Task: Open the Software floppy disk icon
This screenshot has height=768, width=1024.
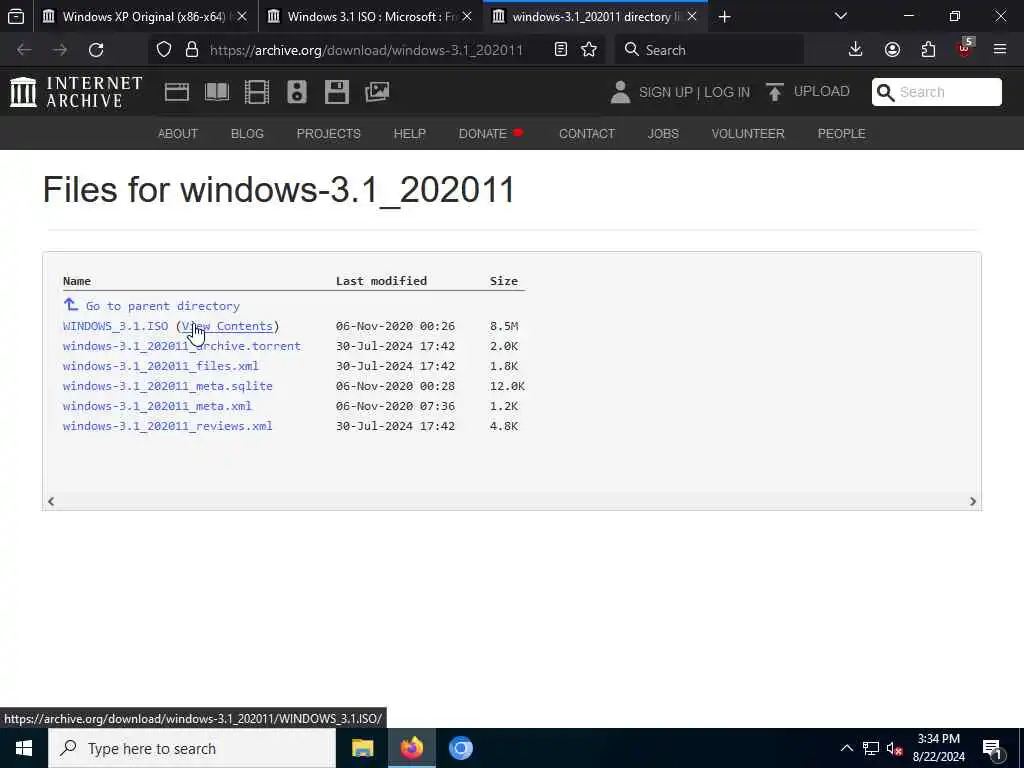Action: pos(337,92)
